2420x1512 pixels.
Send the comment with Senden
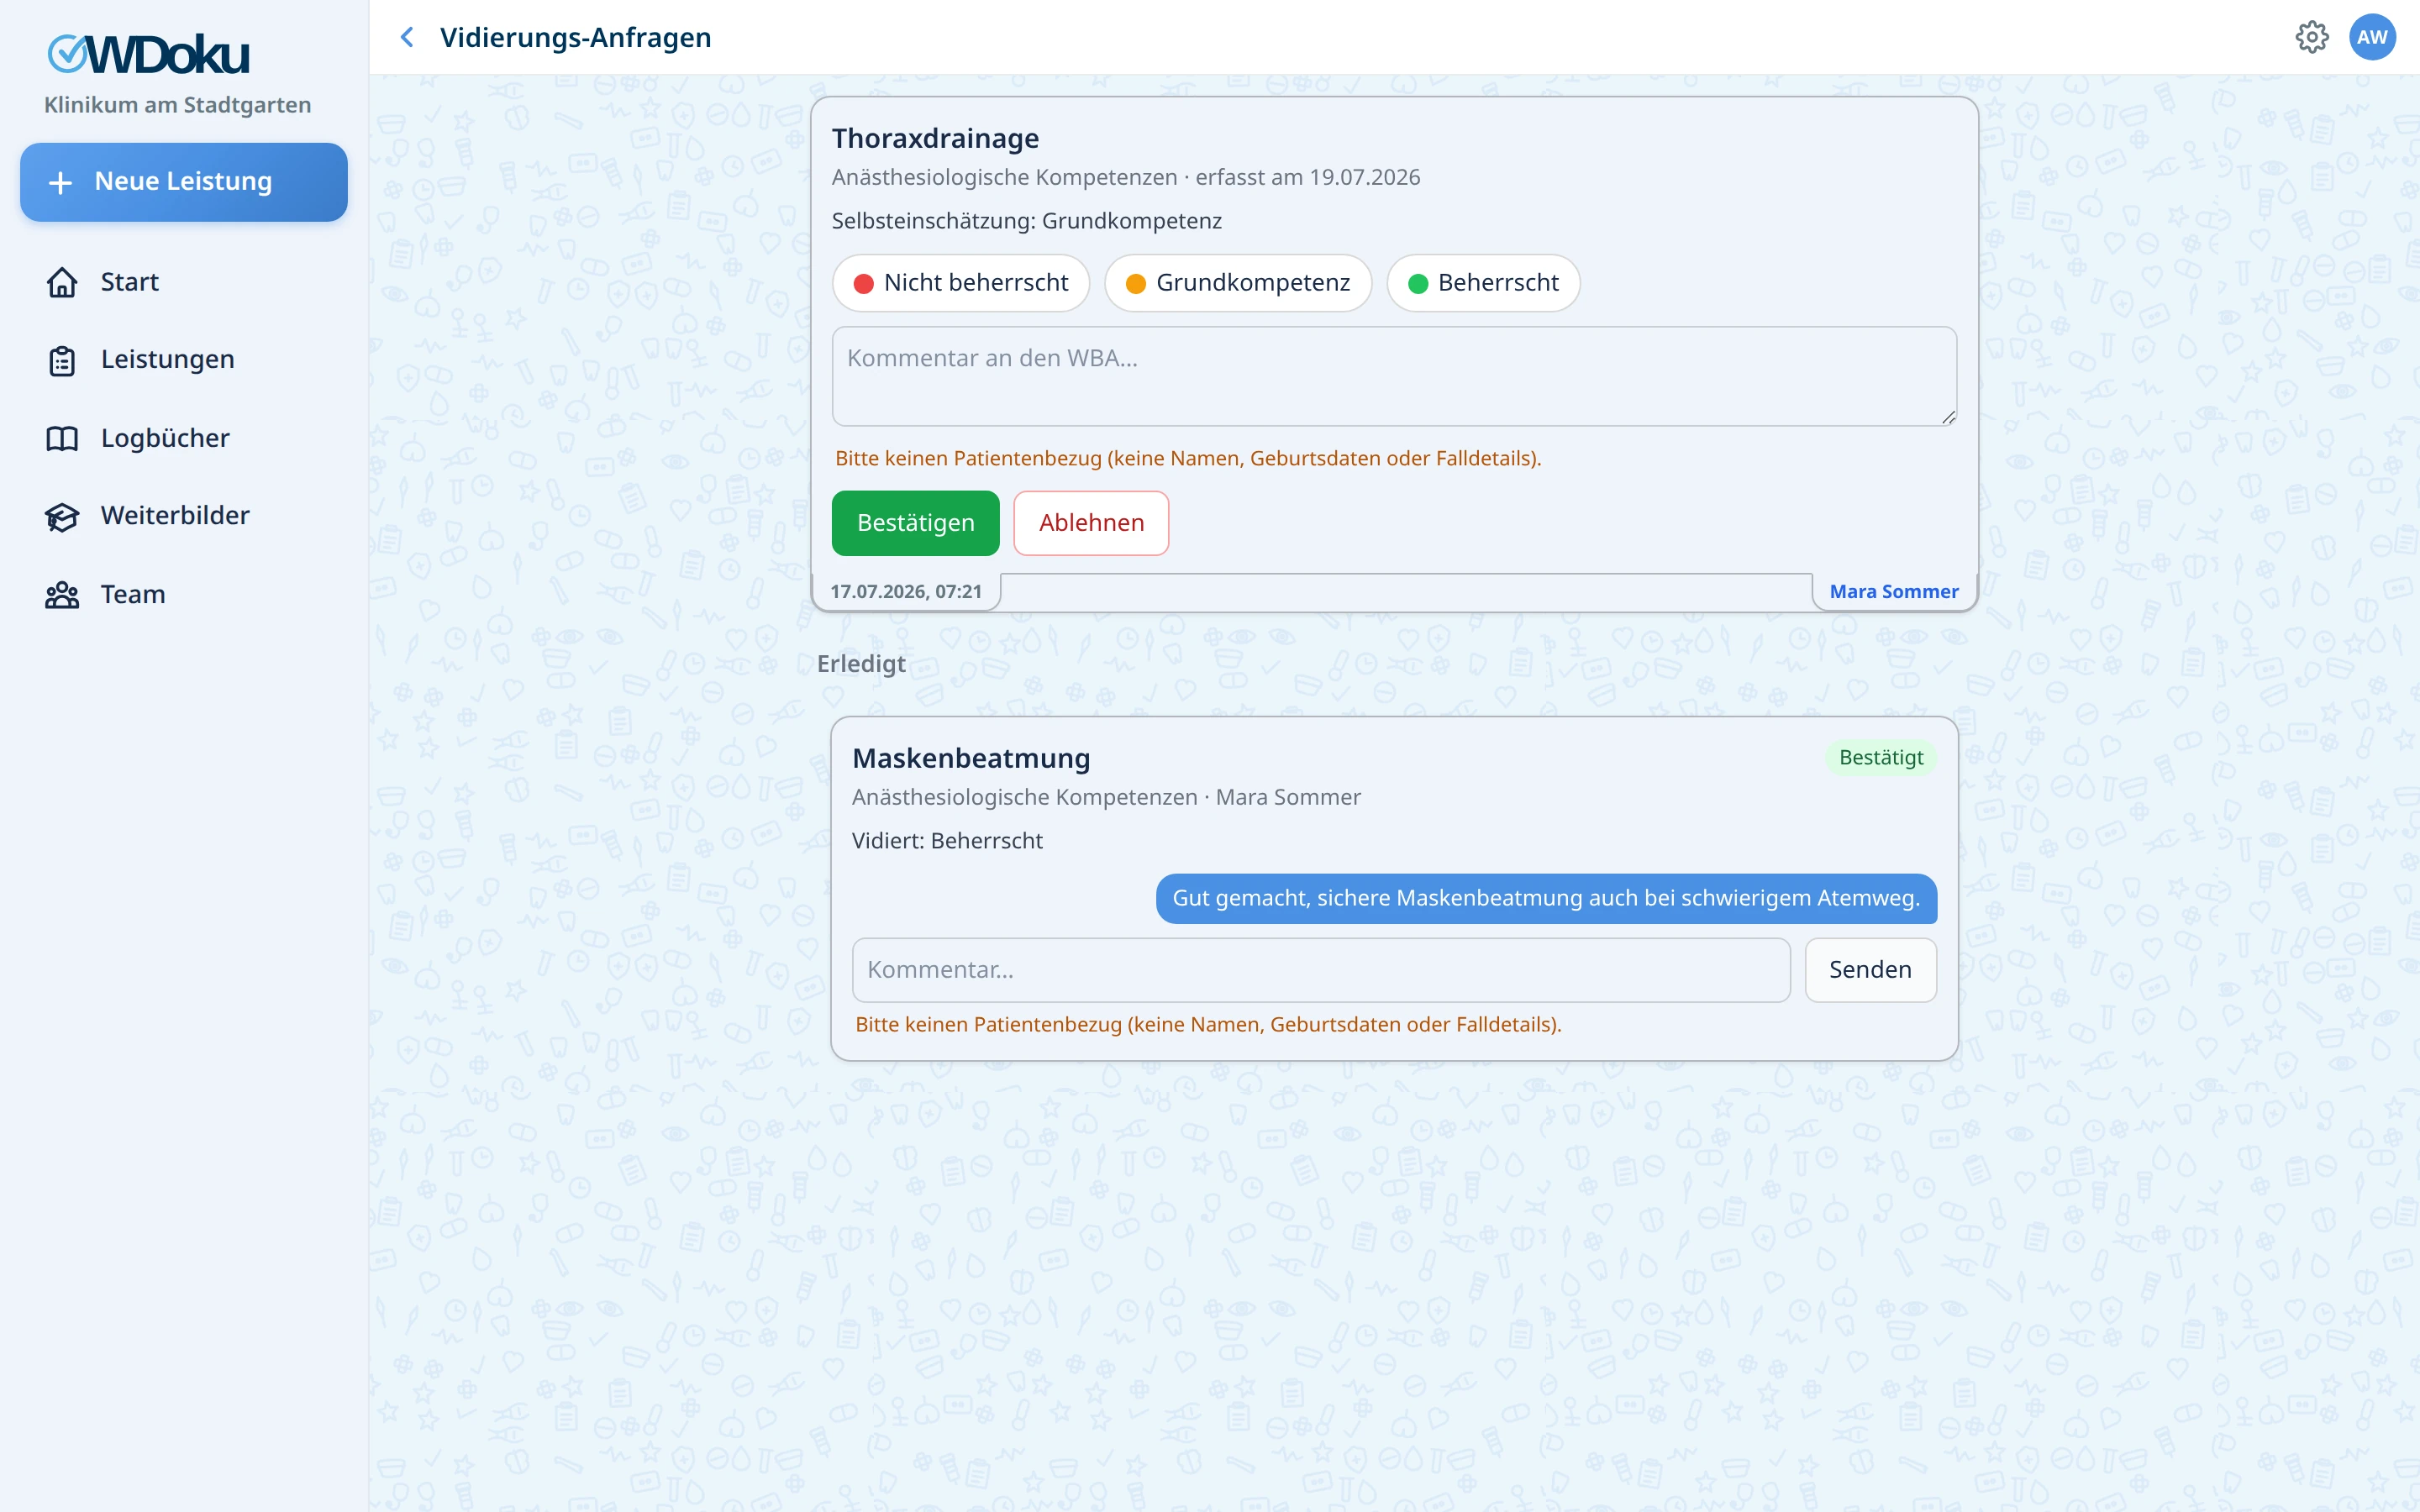pyautogui.click(x=1870, y=970)
